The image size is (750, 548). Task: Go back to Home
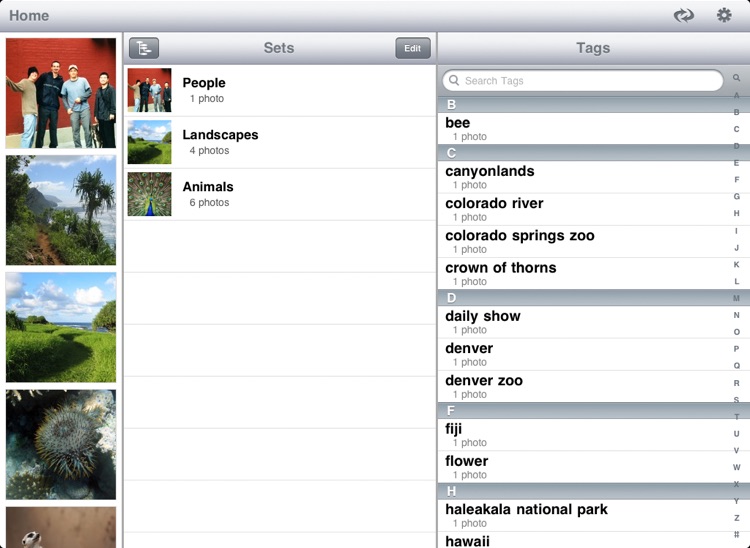[29, 15]
